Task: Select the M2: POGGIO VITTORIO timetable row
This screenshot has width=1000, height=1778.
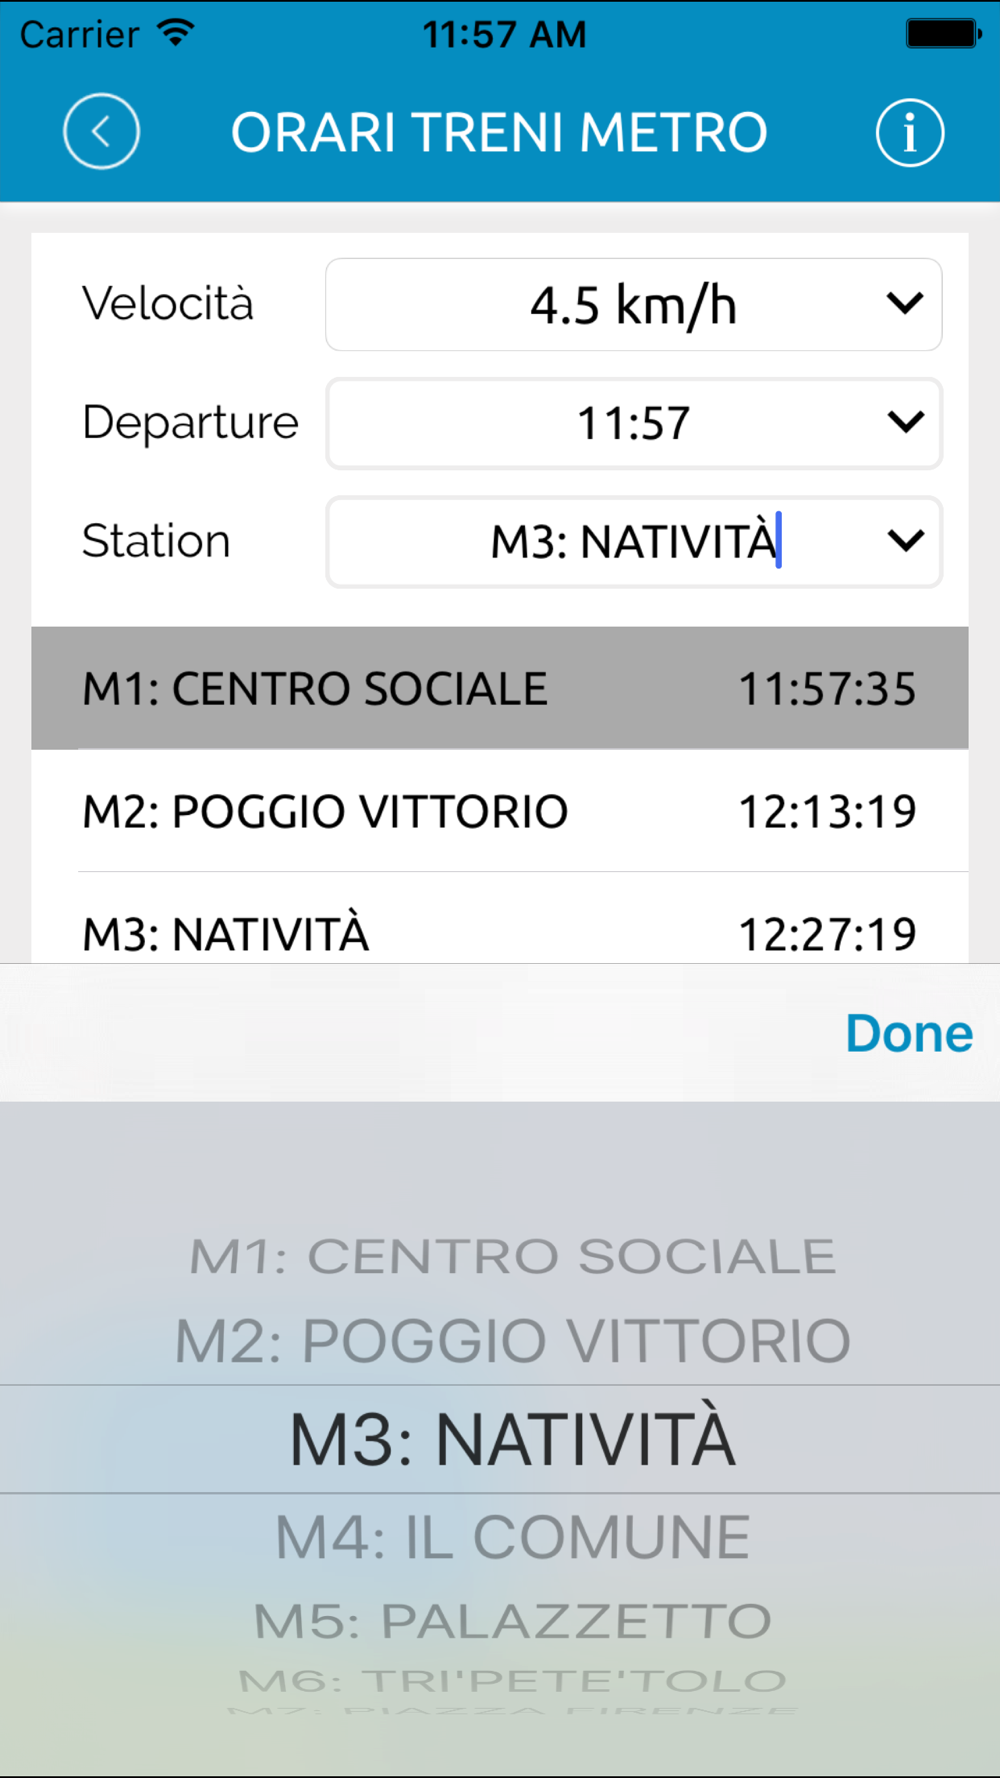Action: (500, 811)
